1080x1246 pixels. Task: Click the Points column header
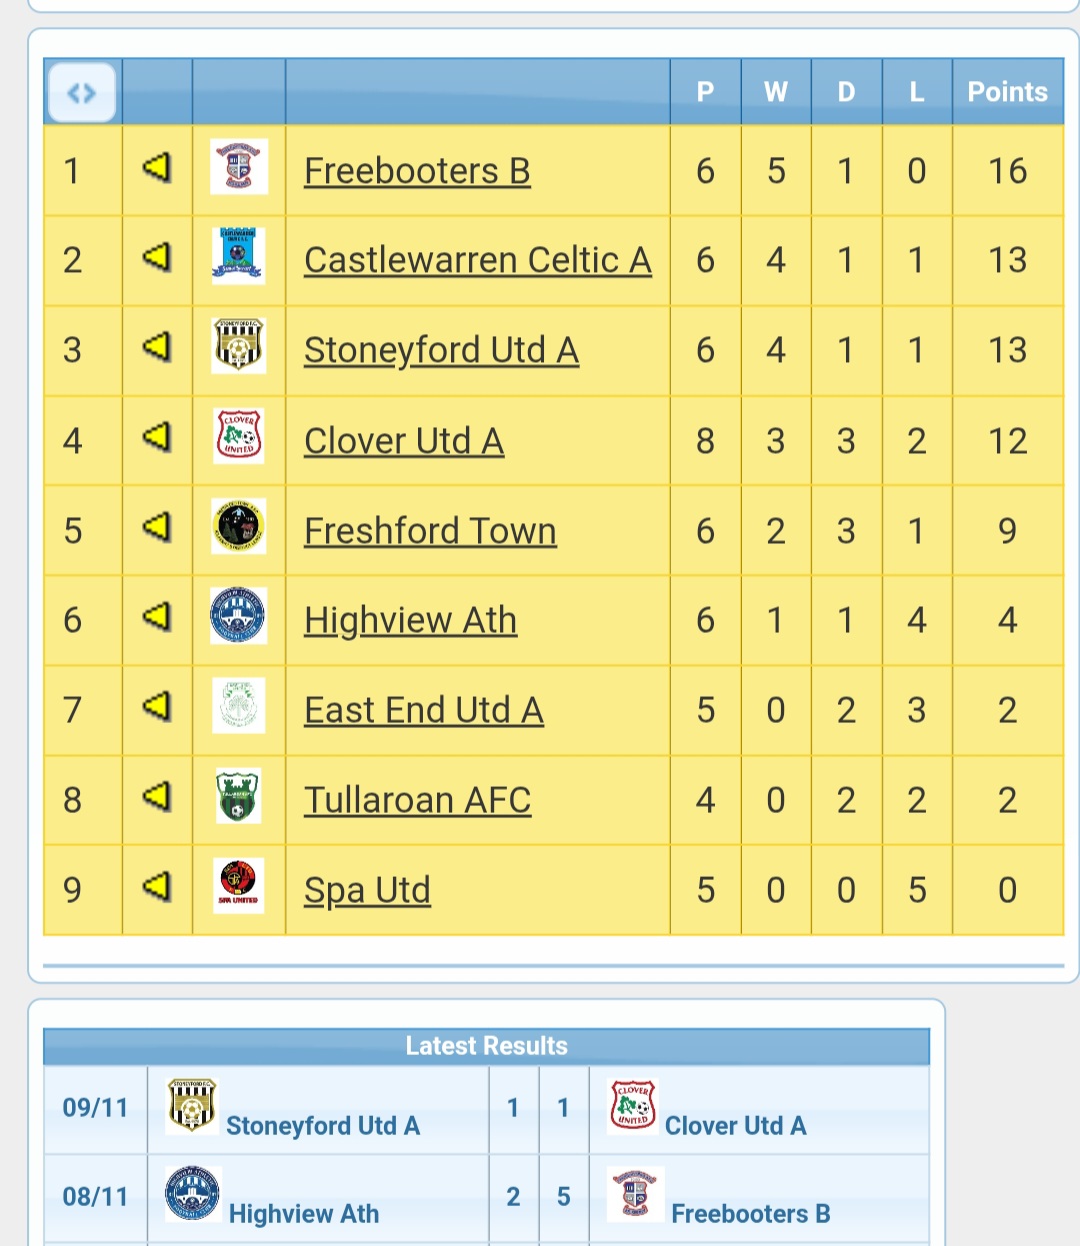click(x=1007, y=92)
